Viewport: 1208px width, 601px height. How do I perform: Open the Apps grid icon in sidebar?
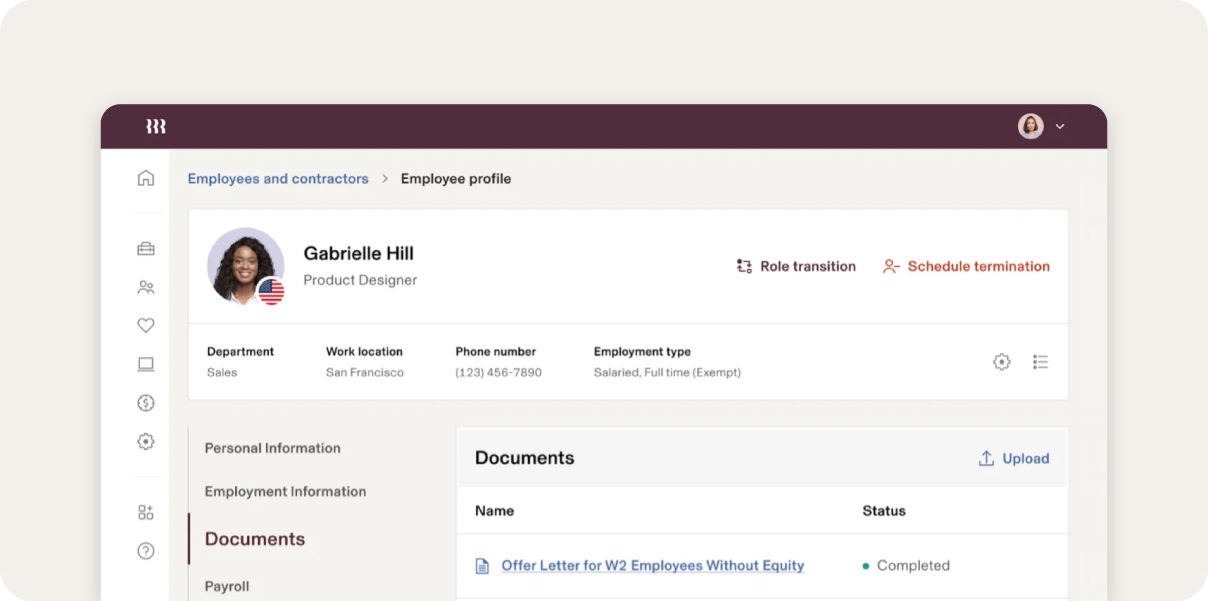[146, 512]
